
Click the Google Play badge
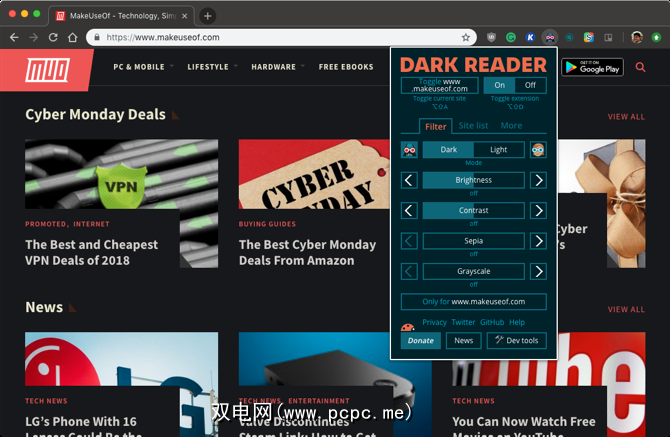tap(592, 67)
